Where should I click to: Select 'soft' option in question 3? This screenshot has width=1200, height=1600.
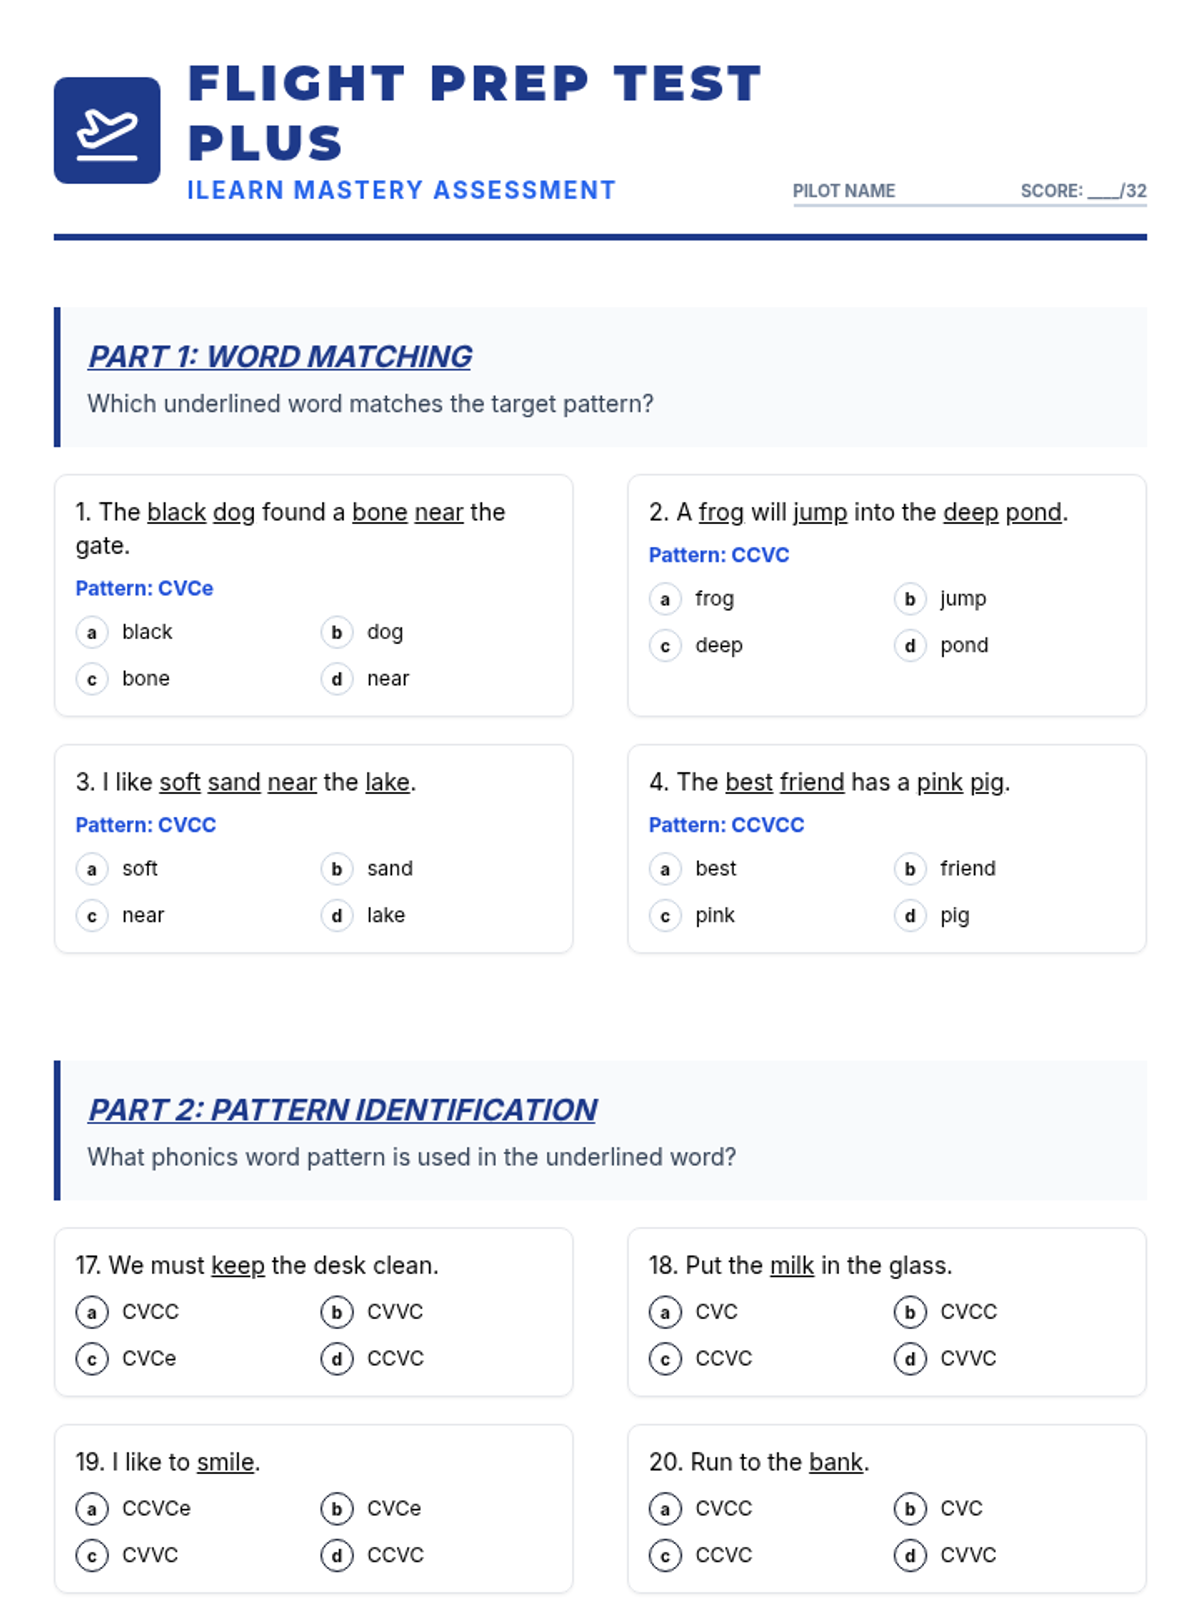click(x=92, y=869)
